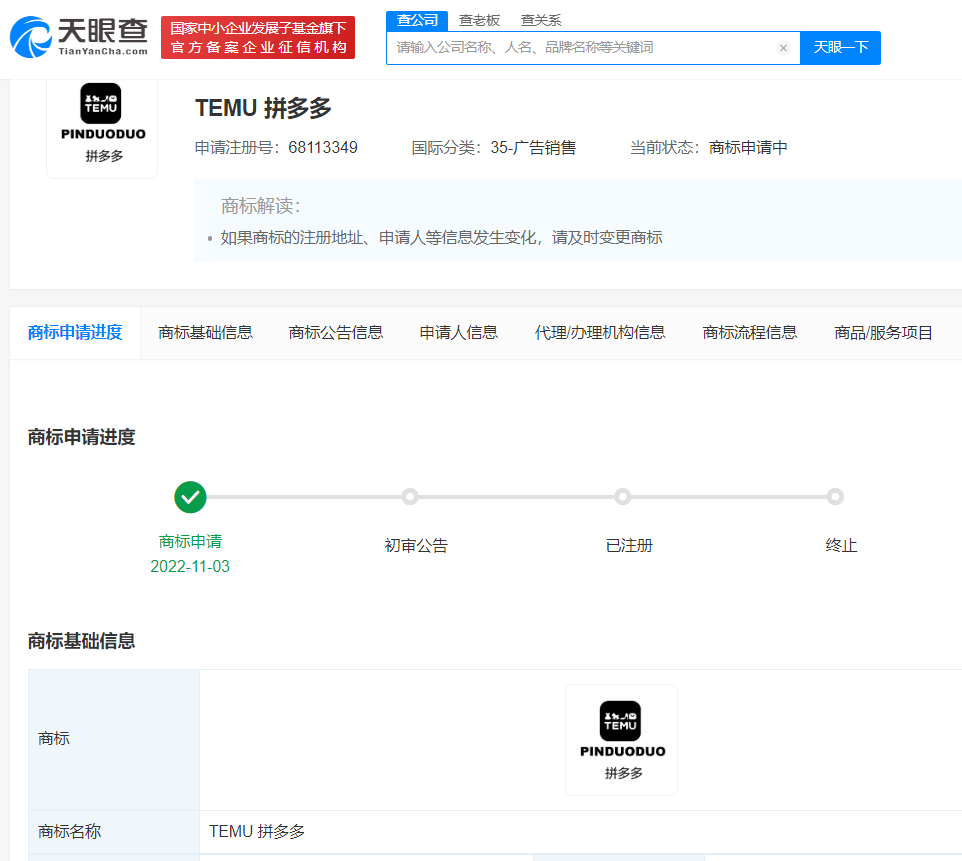Click the 商标申请进度 section heading
Viewport: 962px width, 861px height.
tap(82, 438)
